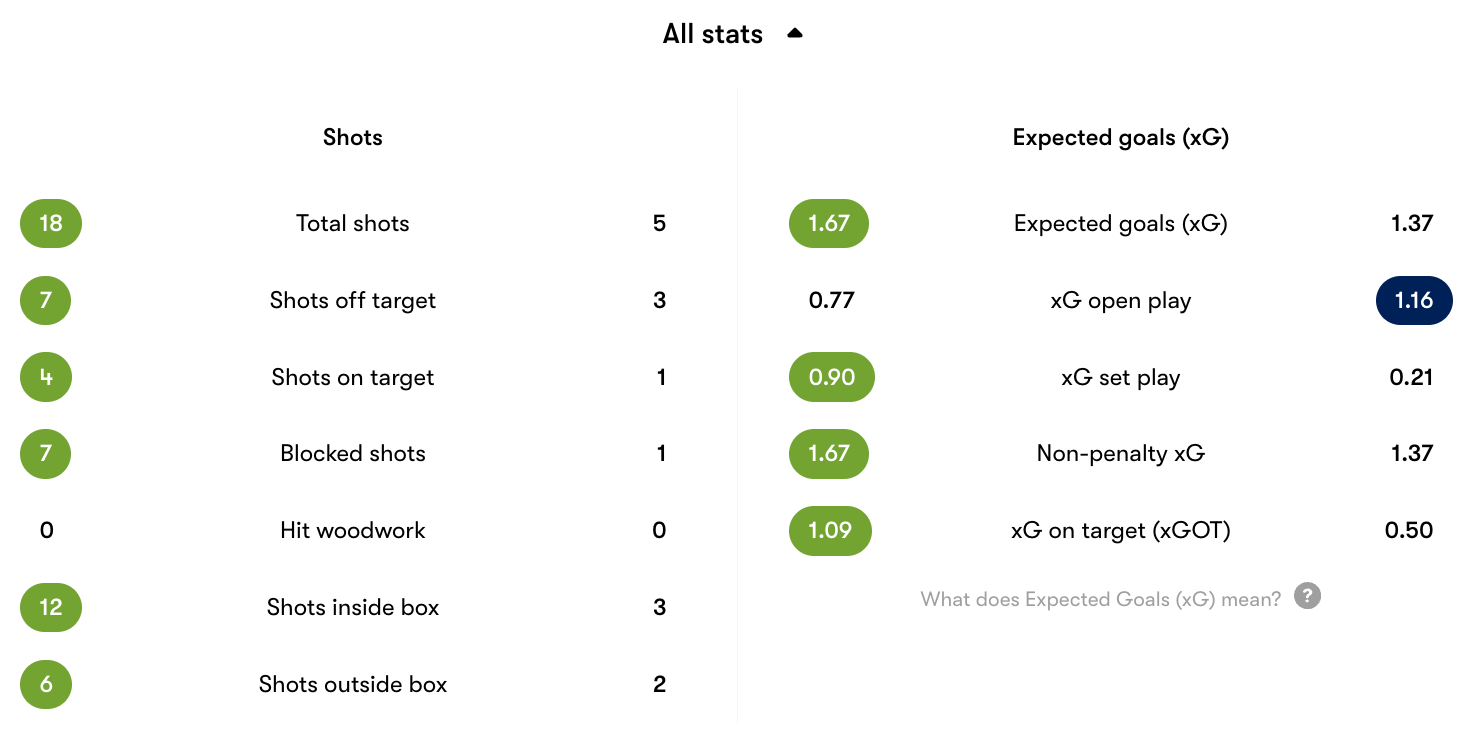Click the Expected goals (xG) section header
The height and width of the screenshot is (754, 1468).
pyautogui.click(x=1120, y=138)
